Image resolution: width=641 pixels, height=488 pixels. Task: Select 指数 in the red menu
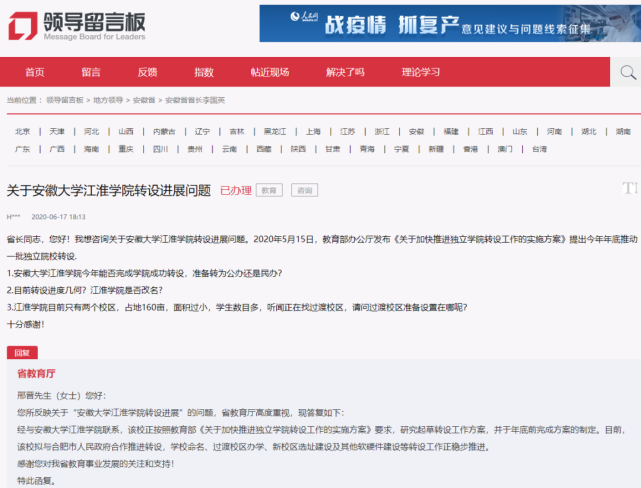(x=204, y=72)
